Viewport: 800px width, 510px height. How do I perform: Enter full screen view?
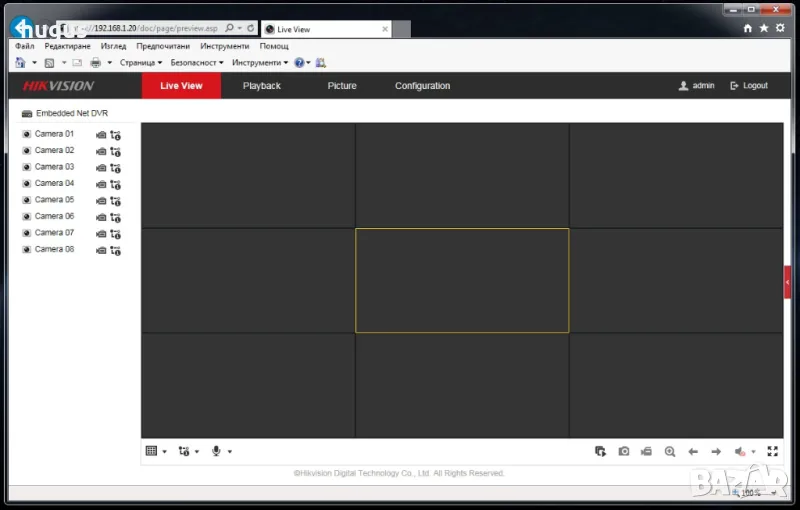[772, 452]
